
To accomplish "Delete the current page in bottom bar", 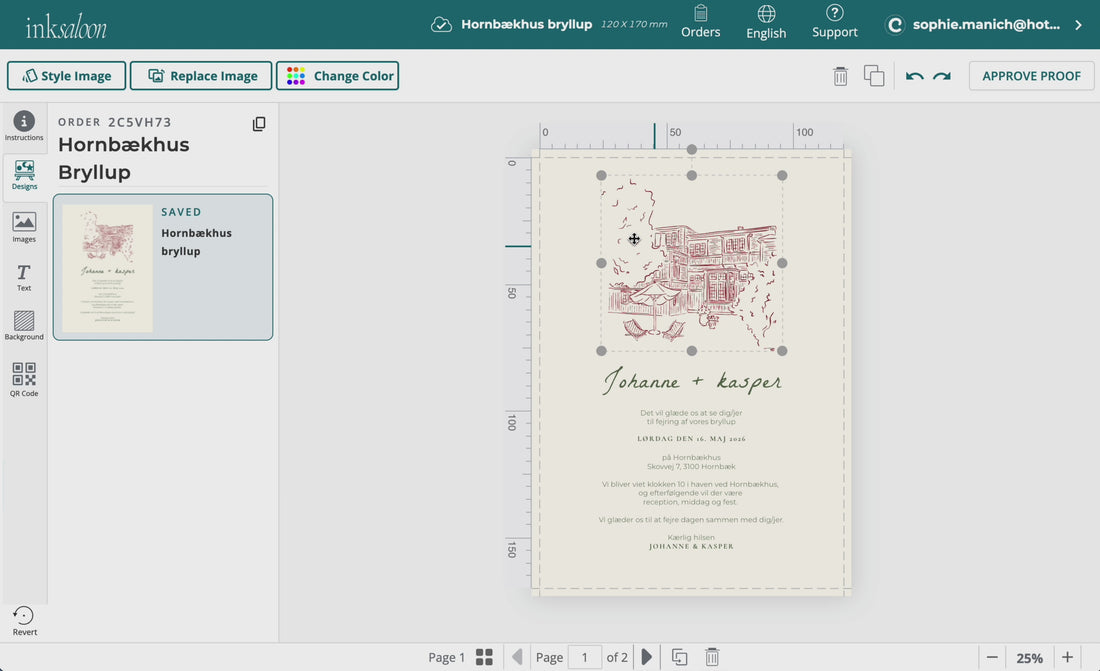I will [x=712, y=657].
